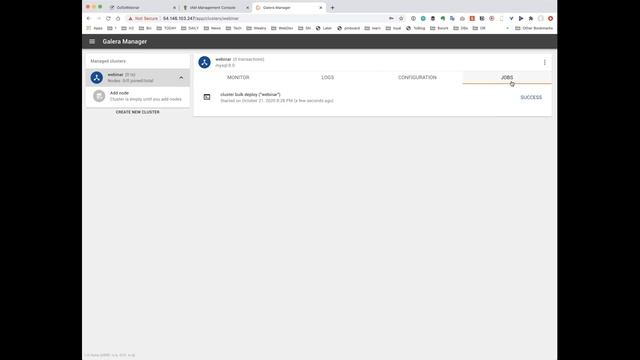Open the DAILY bookmarks folder
Image resolution: width=640 pixels, height=360 pixels.
coord(190,28)
